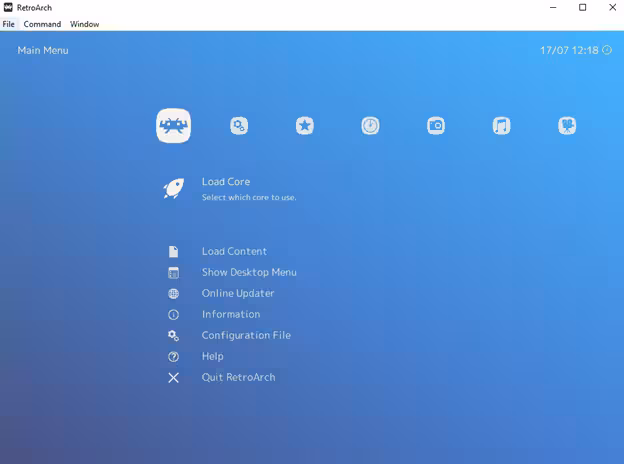Click the 'Select which core to use.' sublabel
Viewport: 624px width, 464px height.
(x=249, y=197)
